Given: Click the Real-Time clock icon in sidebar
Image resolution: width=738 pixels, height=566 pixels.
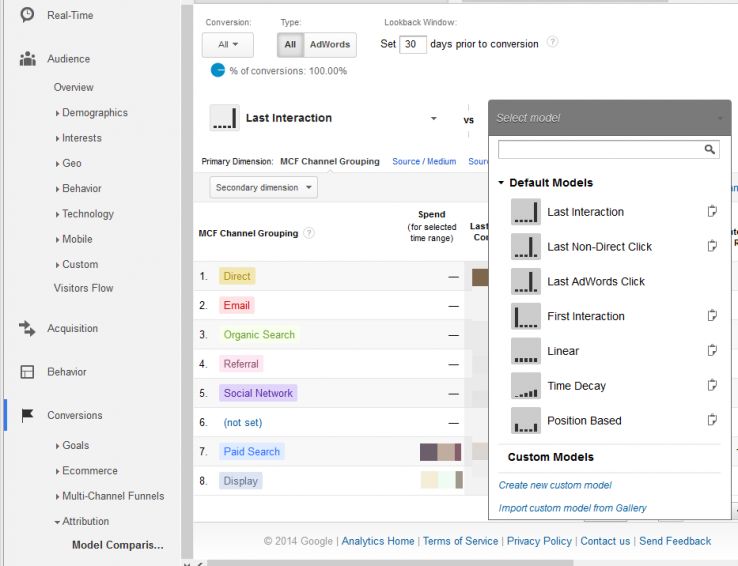Looking at the screenshot, I should coord(27,15).
